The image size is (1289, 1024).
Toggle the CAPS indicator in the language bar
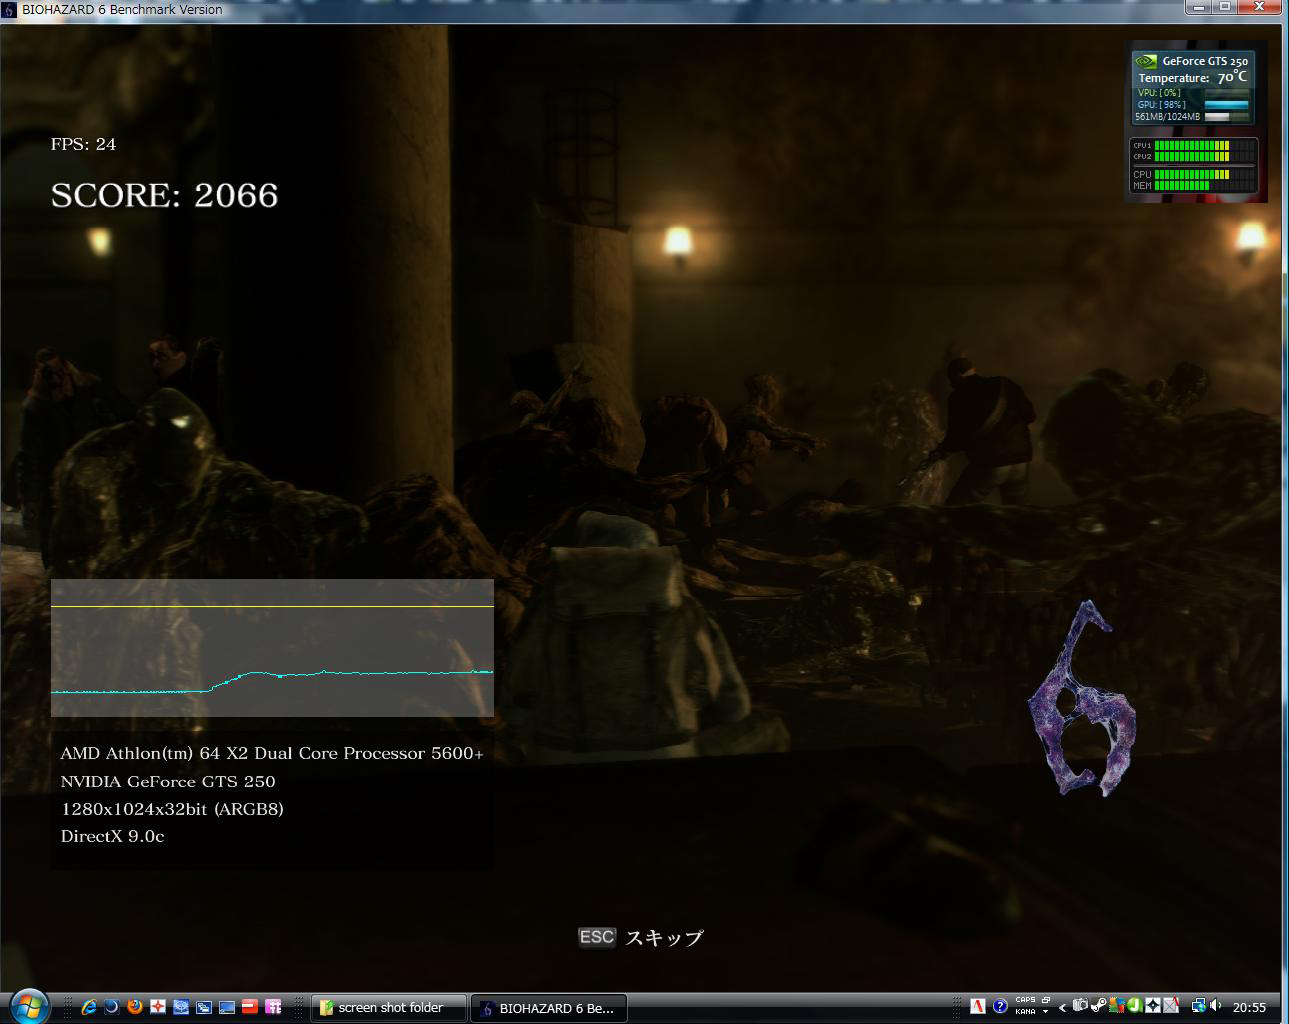1025,1000
